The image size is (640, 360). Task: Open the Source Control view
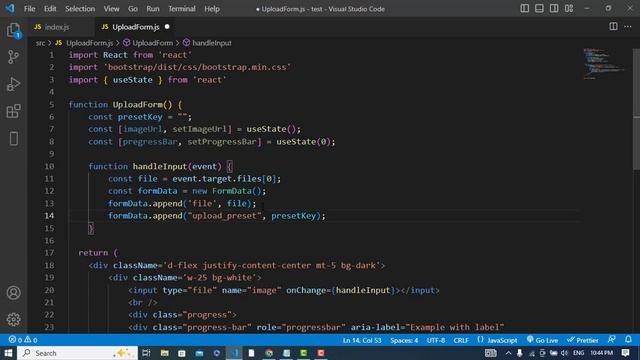13,57
